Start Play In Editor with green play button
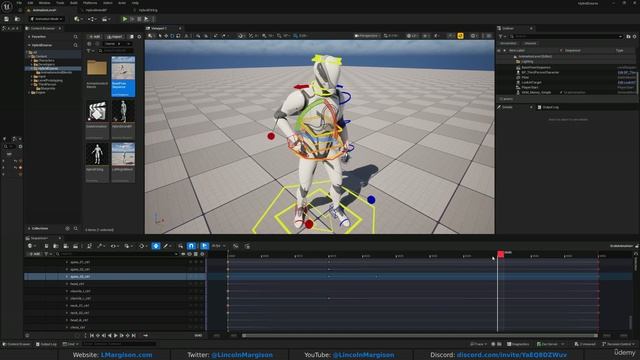 (x=125, y=19)
